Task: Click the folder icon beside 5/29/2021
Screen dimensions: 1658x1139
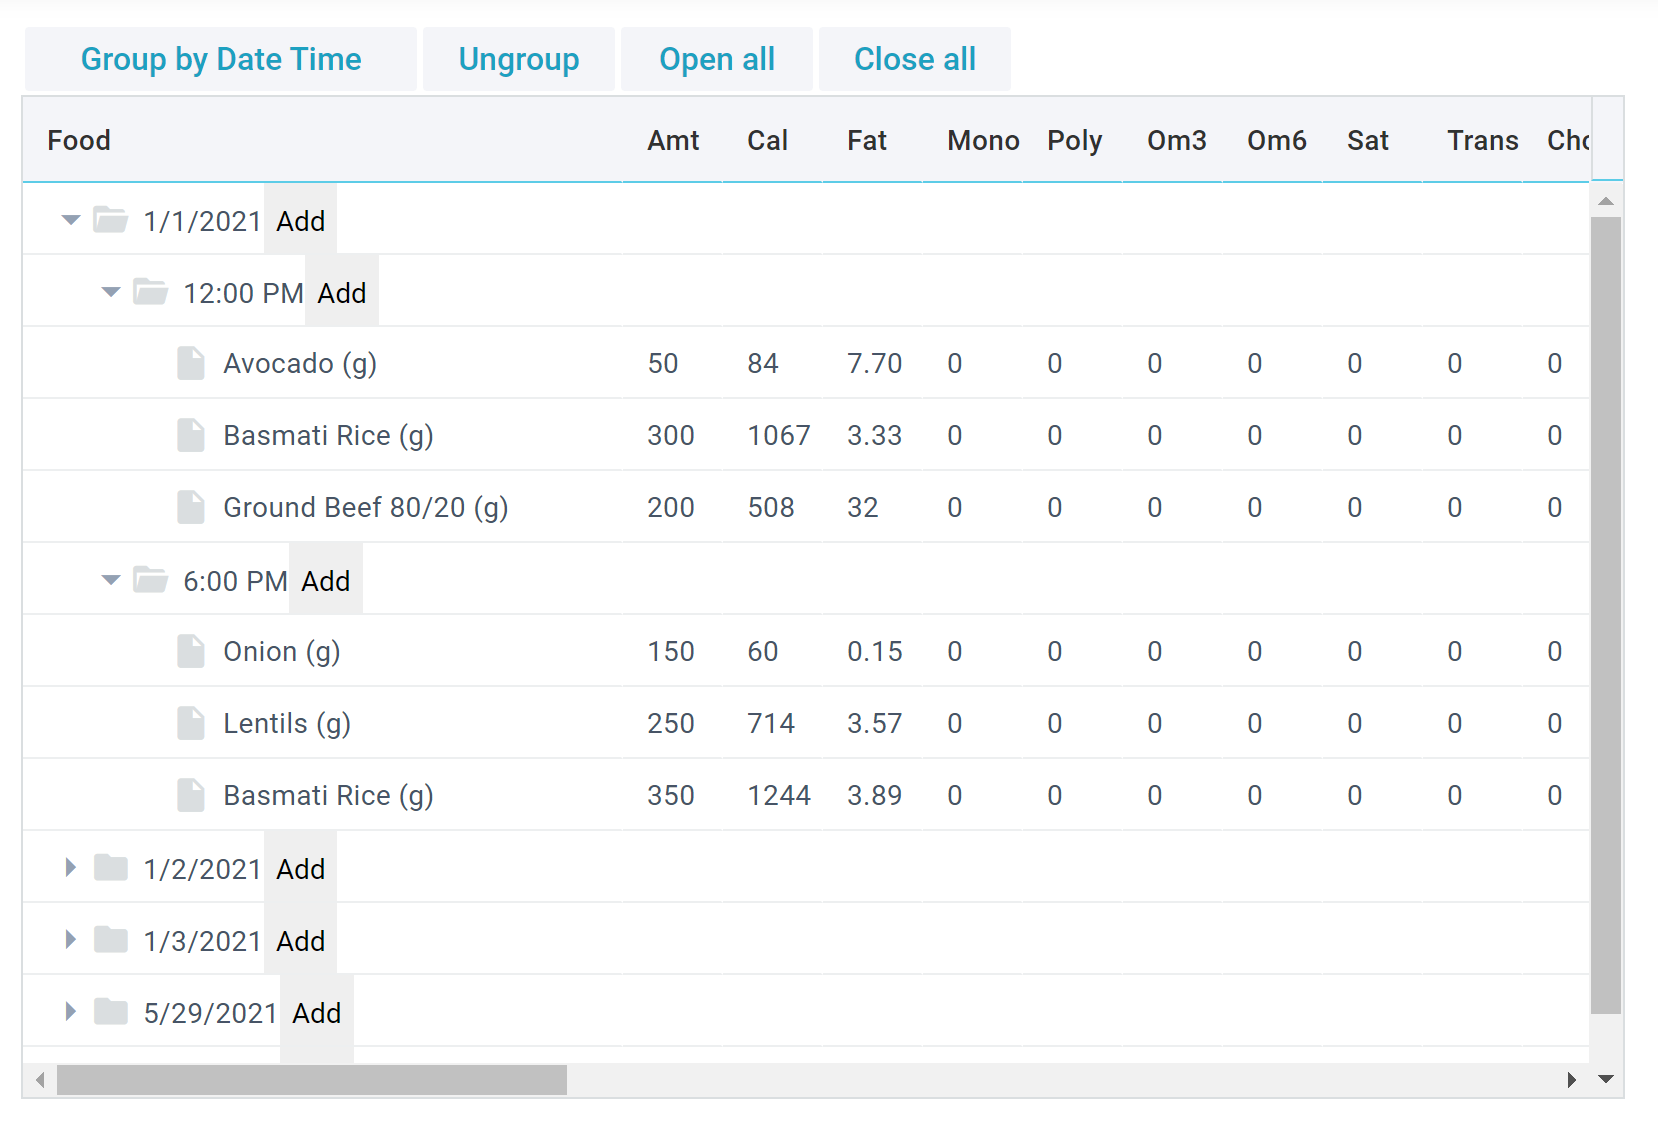Action: pos(110,1012)
